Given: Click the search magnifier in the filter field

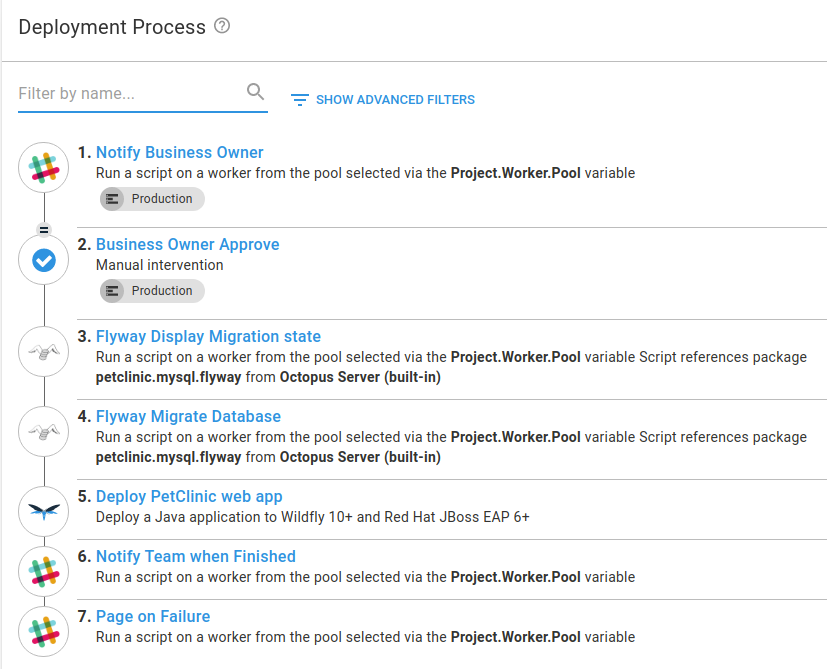Looking at the screenshot, I should (255, 91).
